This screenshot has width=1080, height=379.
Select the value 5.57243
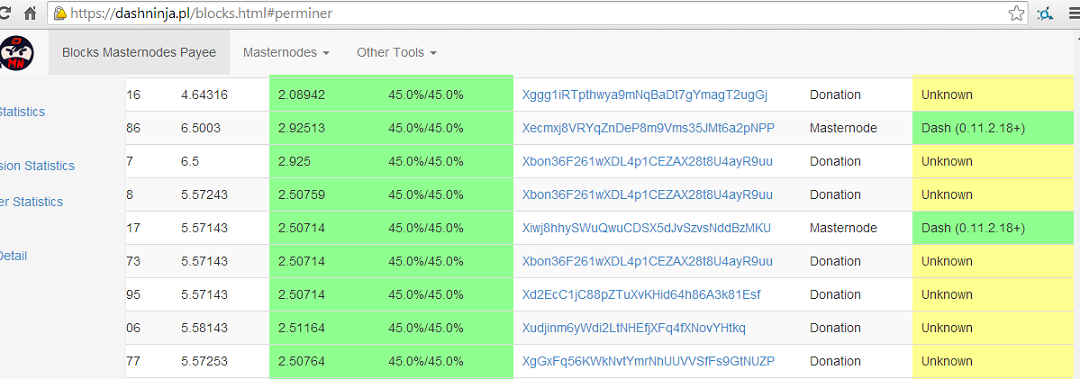[204, 194]
